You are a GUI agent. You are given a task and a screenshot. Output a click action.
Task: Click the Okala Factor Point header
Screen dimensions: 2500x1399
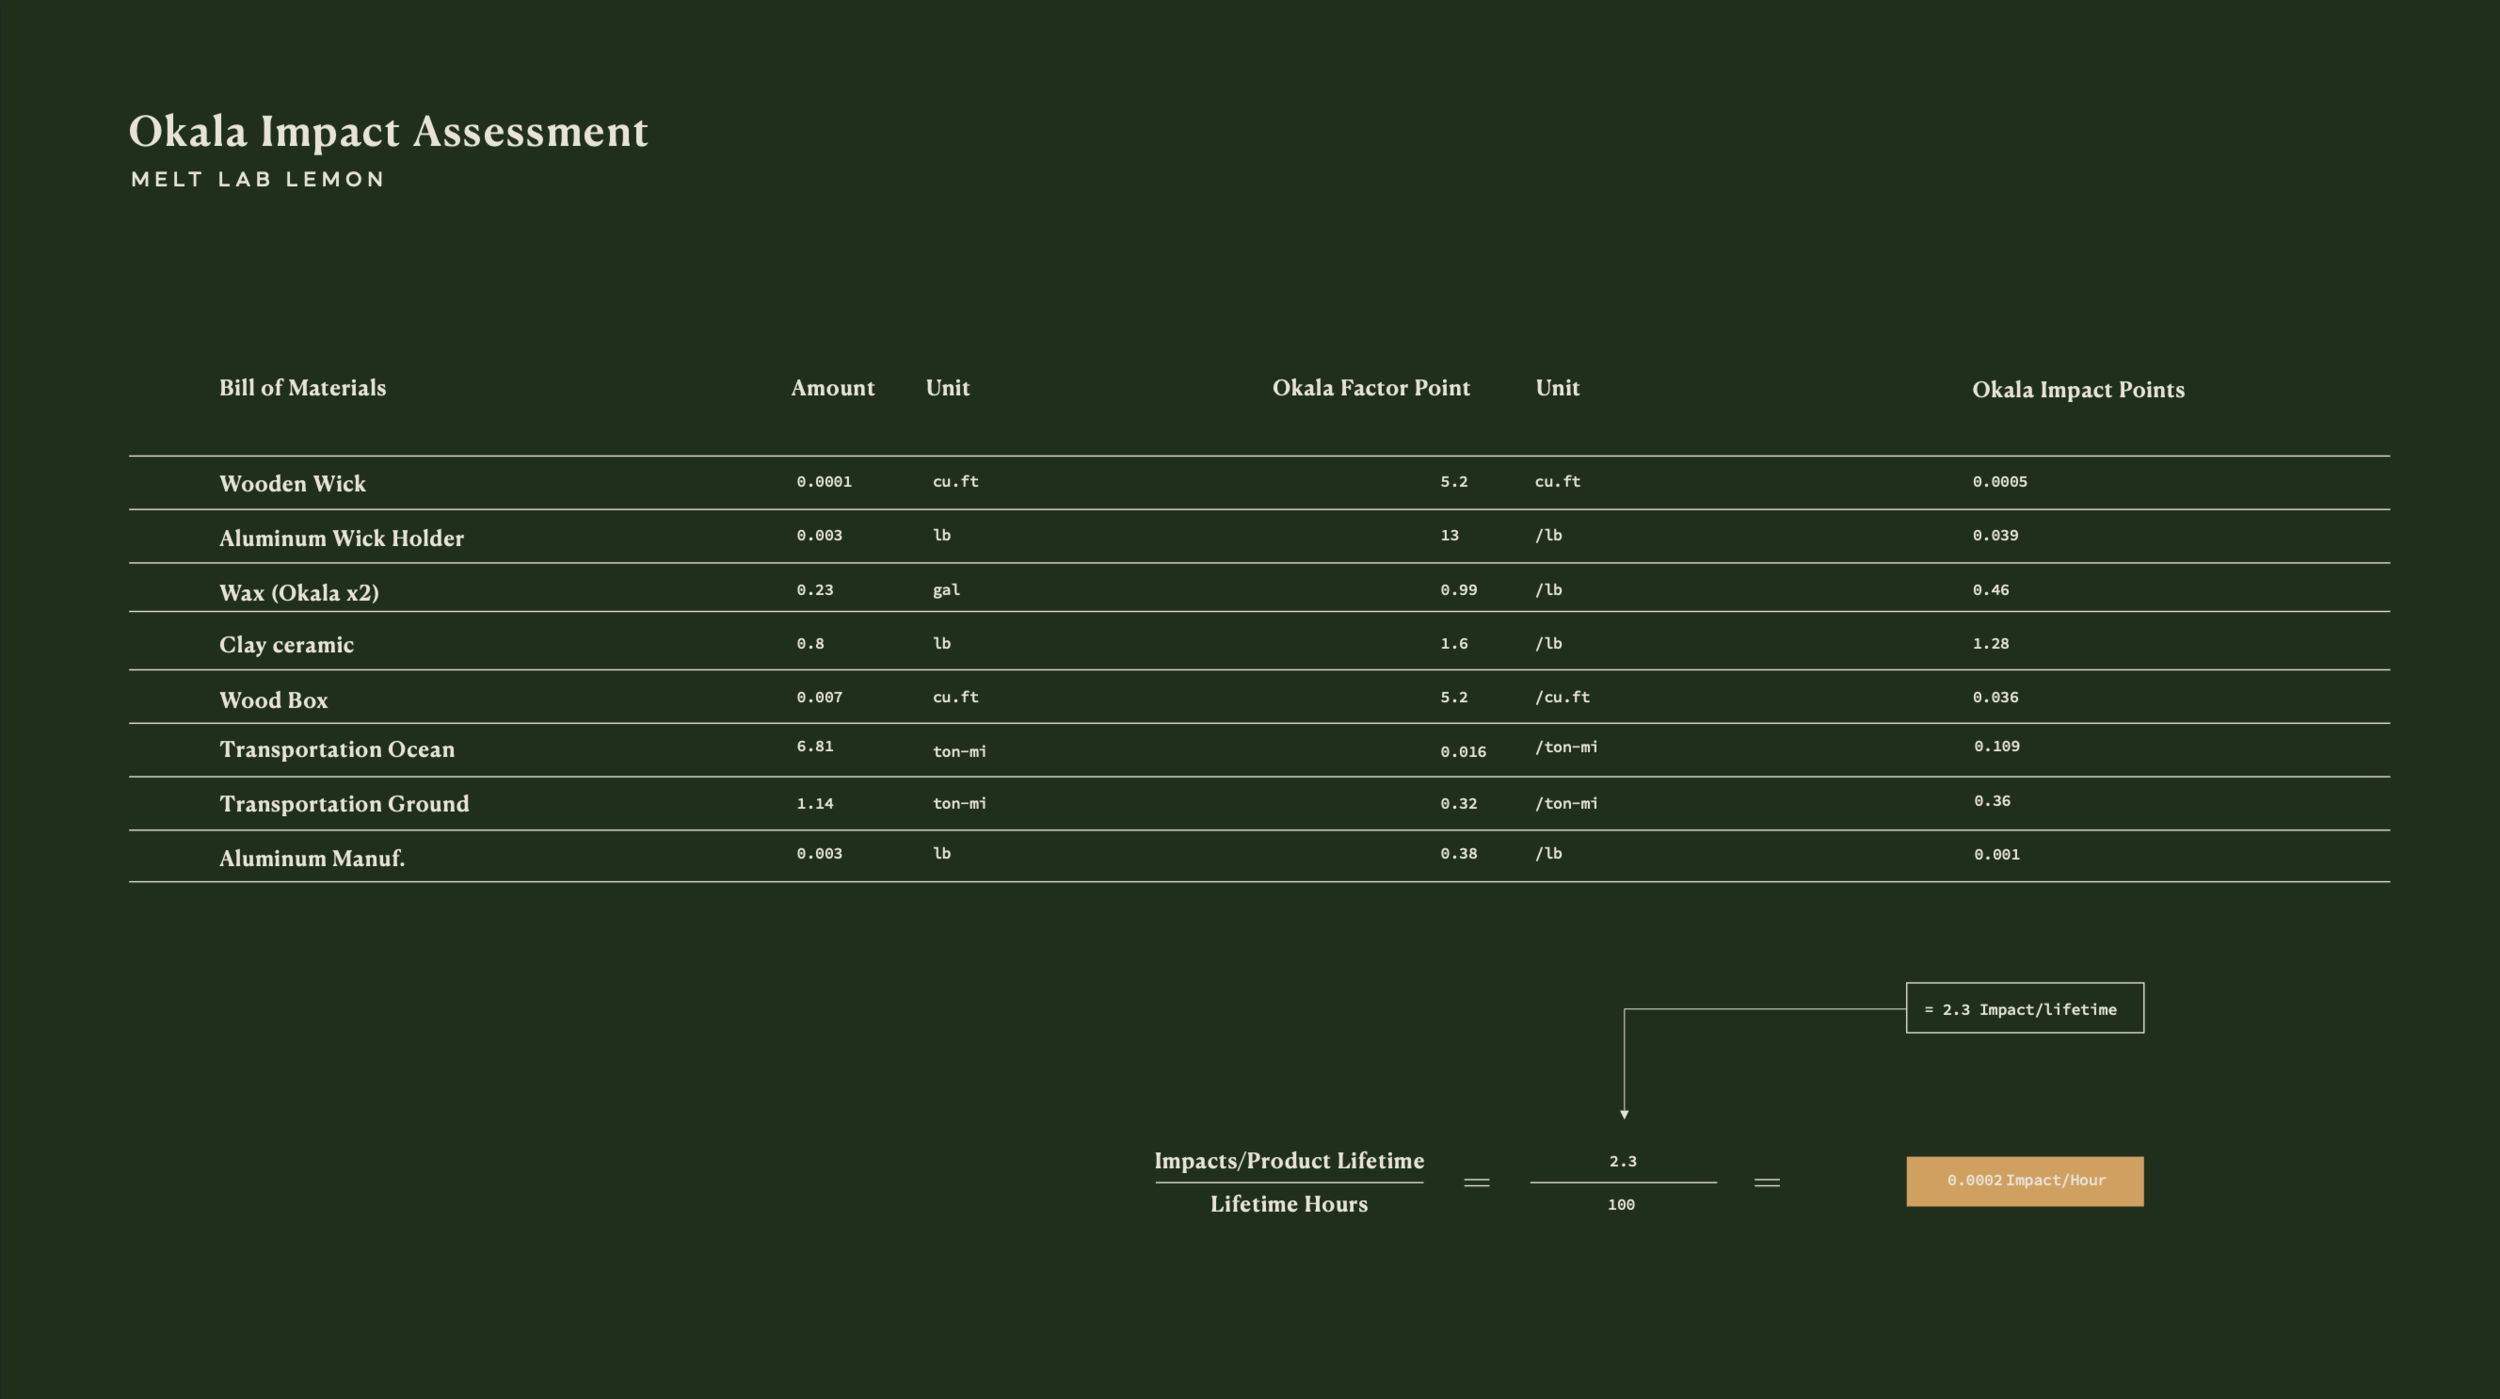[1370, 388]
